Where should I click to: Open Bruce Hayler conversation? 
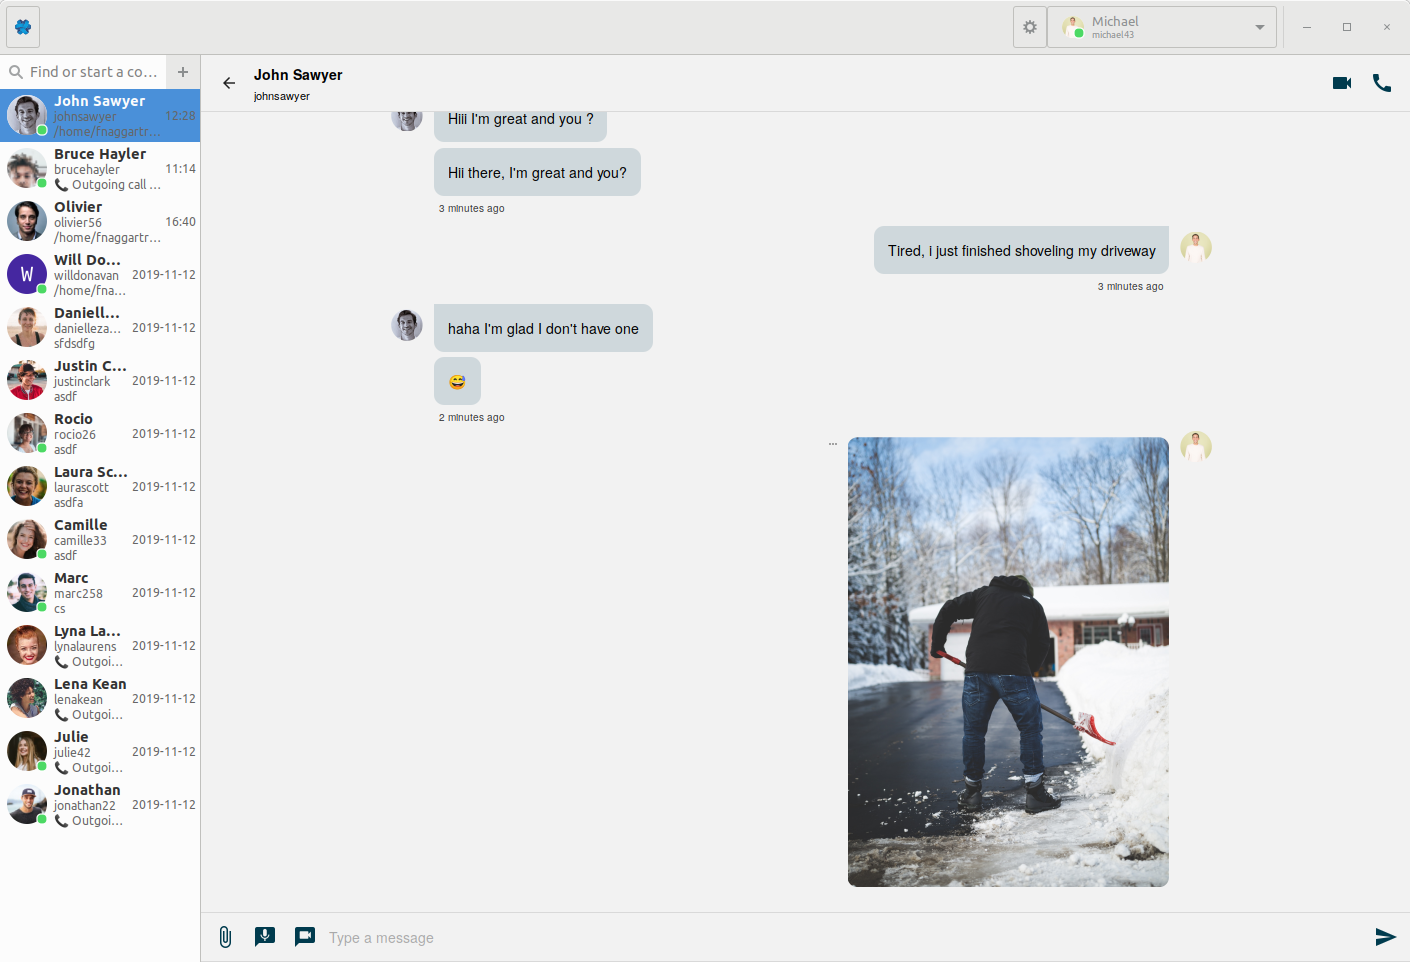tap(100, 169)
